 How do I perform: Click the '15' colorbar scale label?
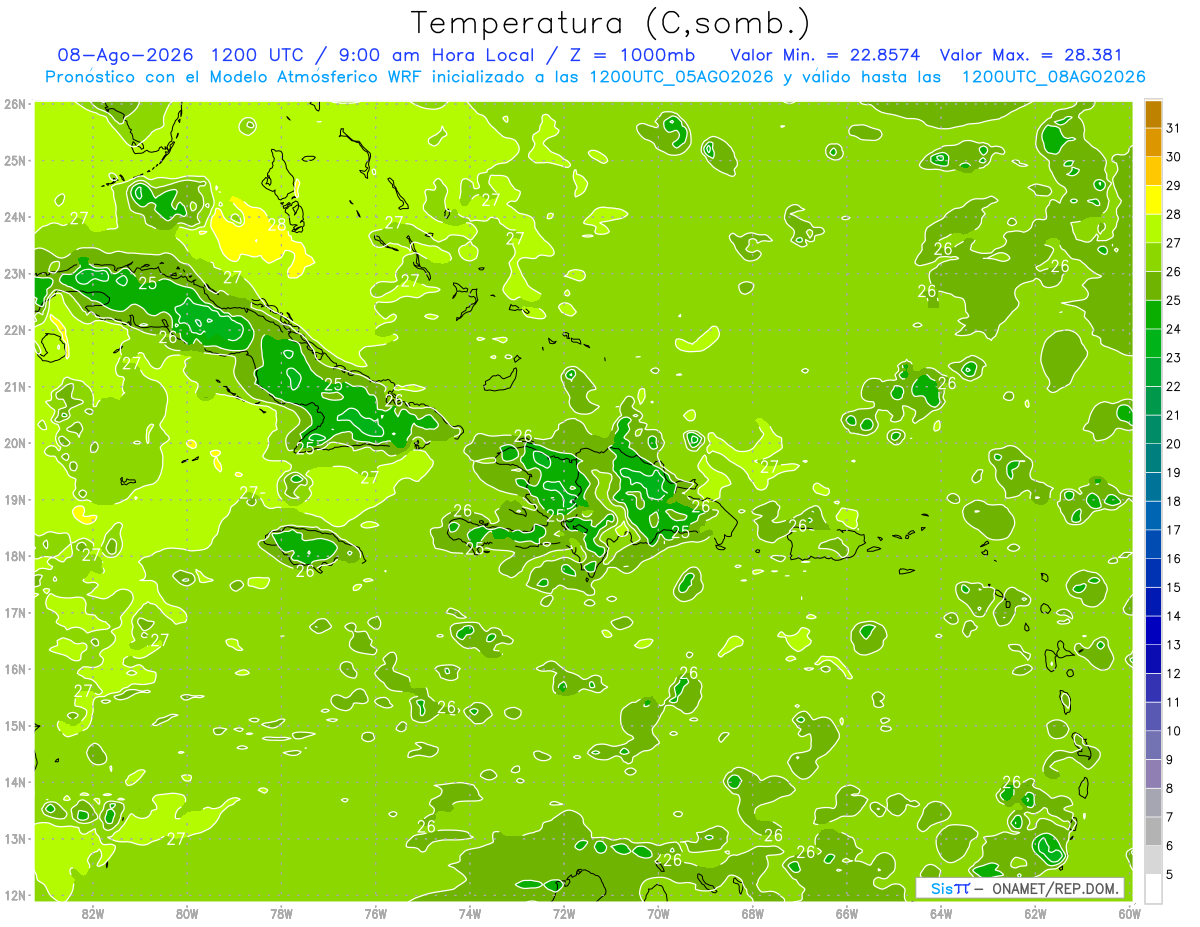pos(1174,587)
